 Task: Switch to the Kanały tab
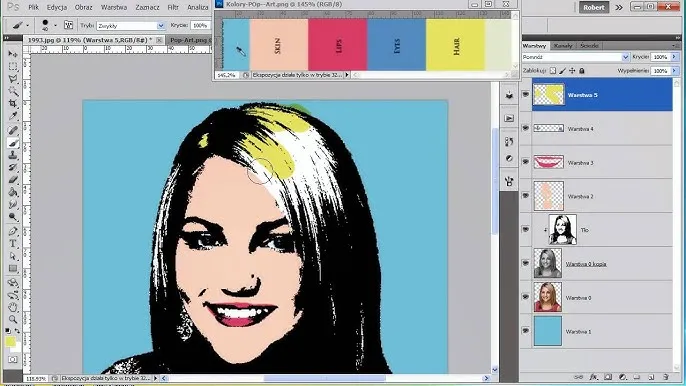click(x=563, y=46)
